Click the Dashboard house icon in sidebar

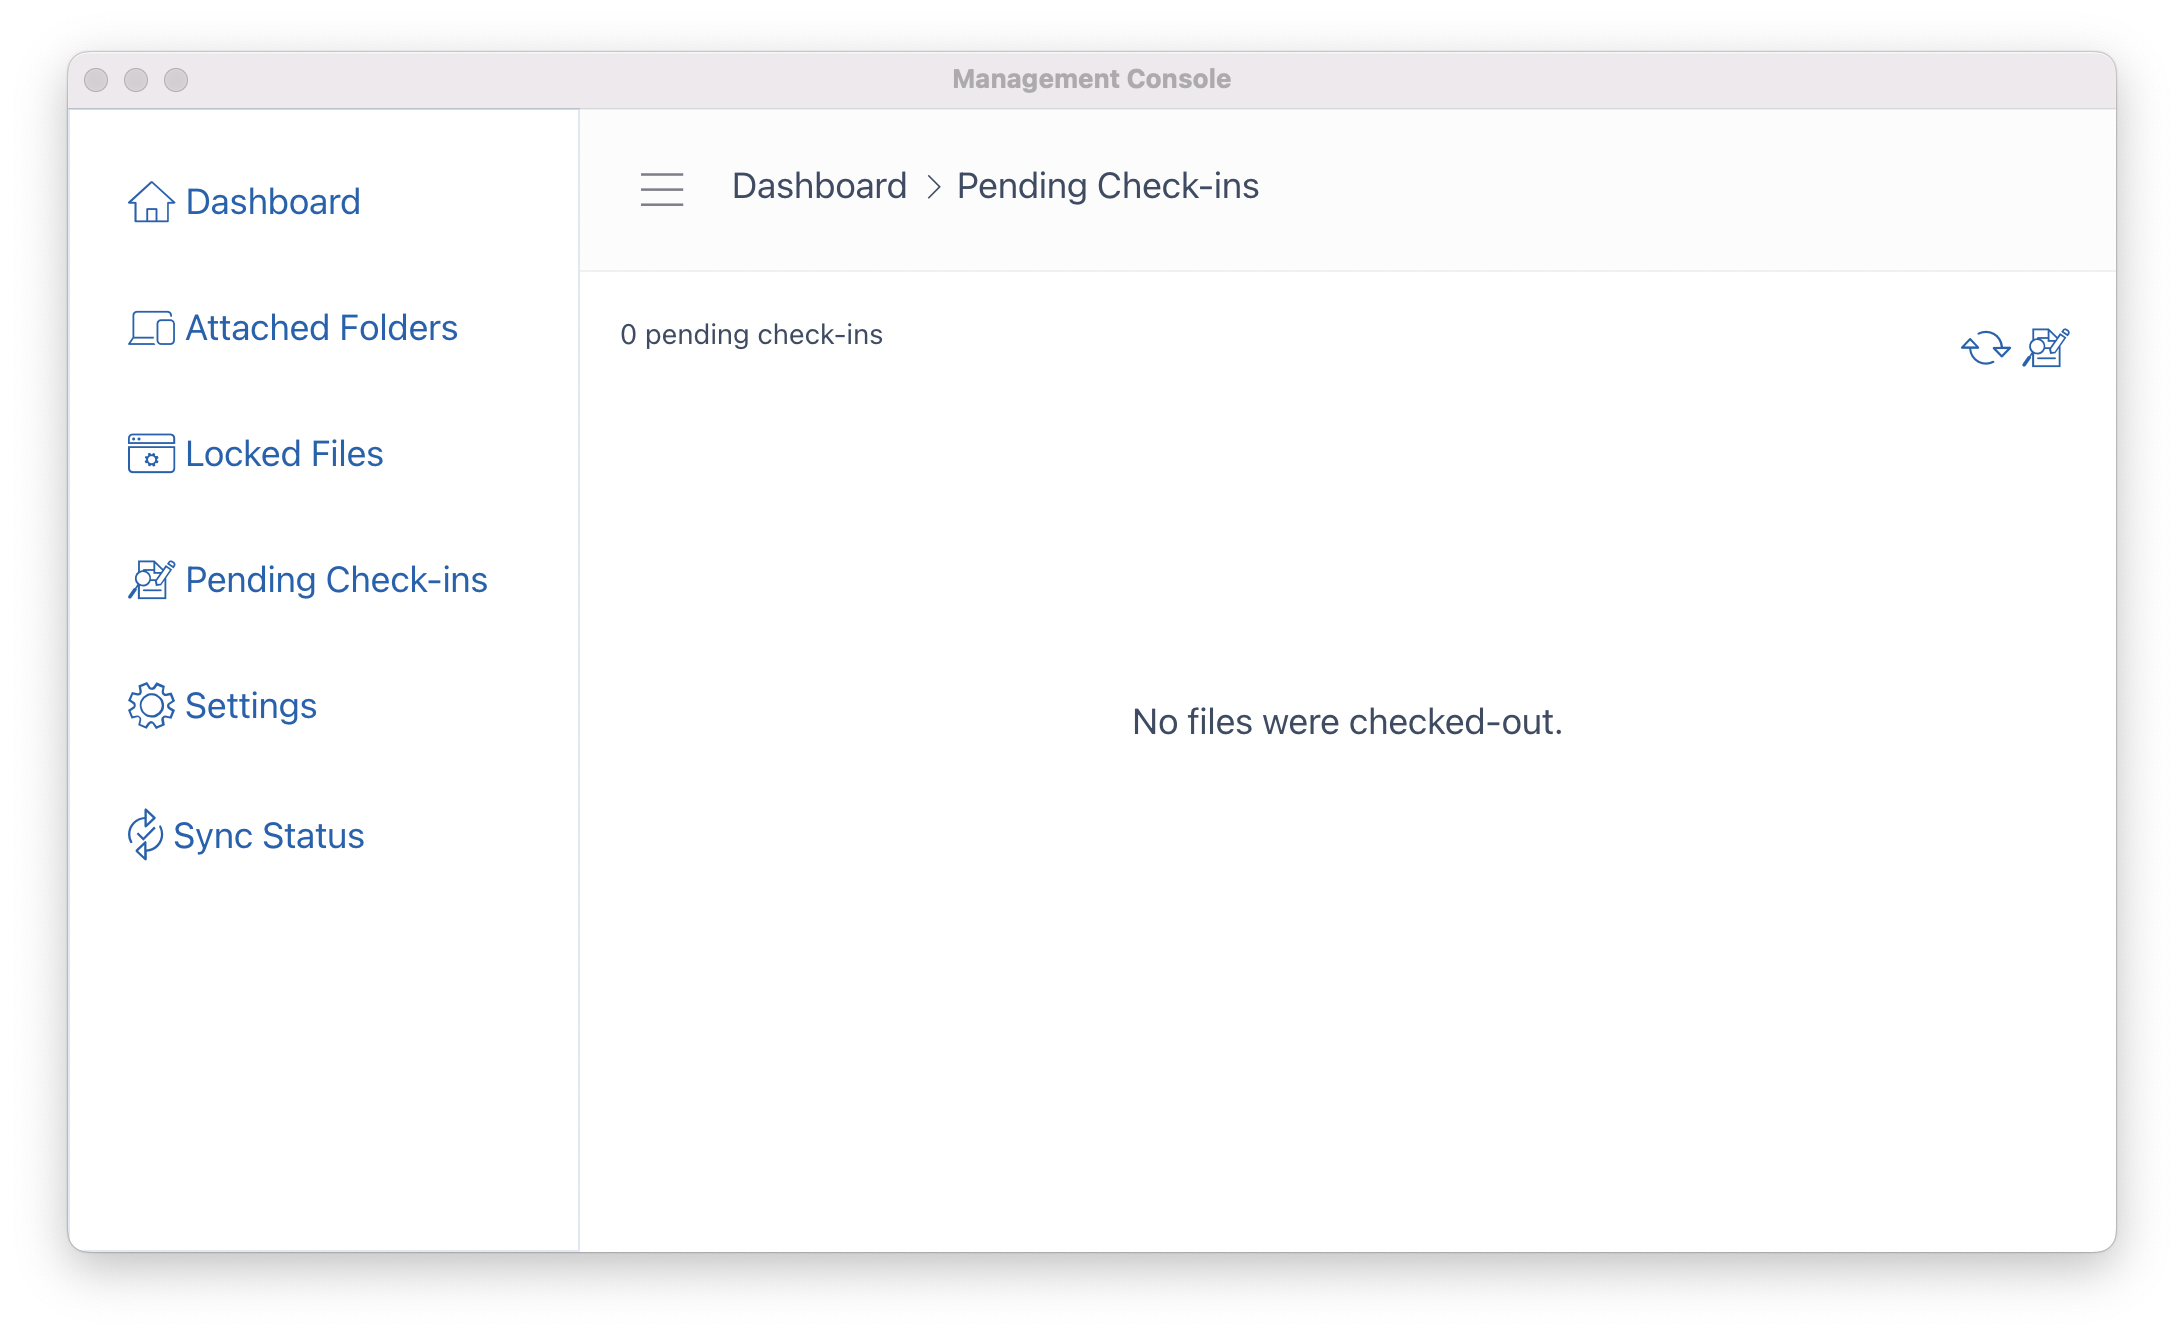click(151, 202)
